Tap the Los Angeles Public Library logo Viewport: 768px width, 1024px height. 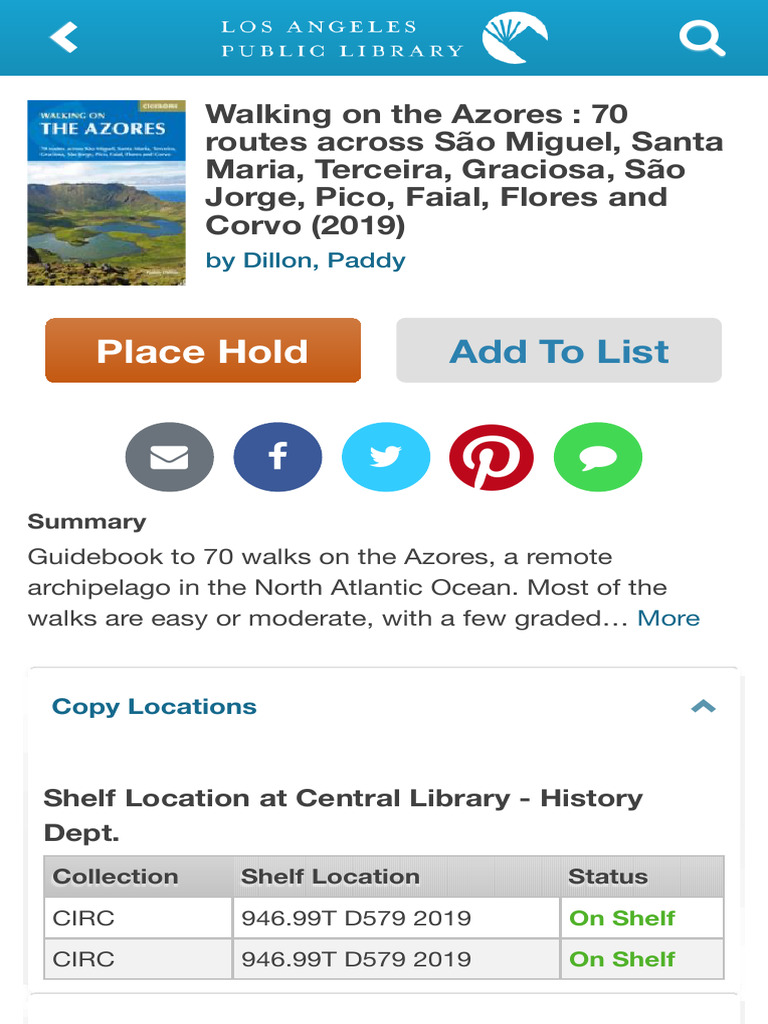[x=385, y=38]
